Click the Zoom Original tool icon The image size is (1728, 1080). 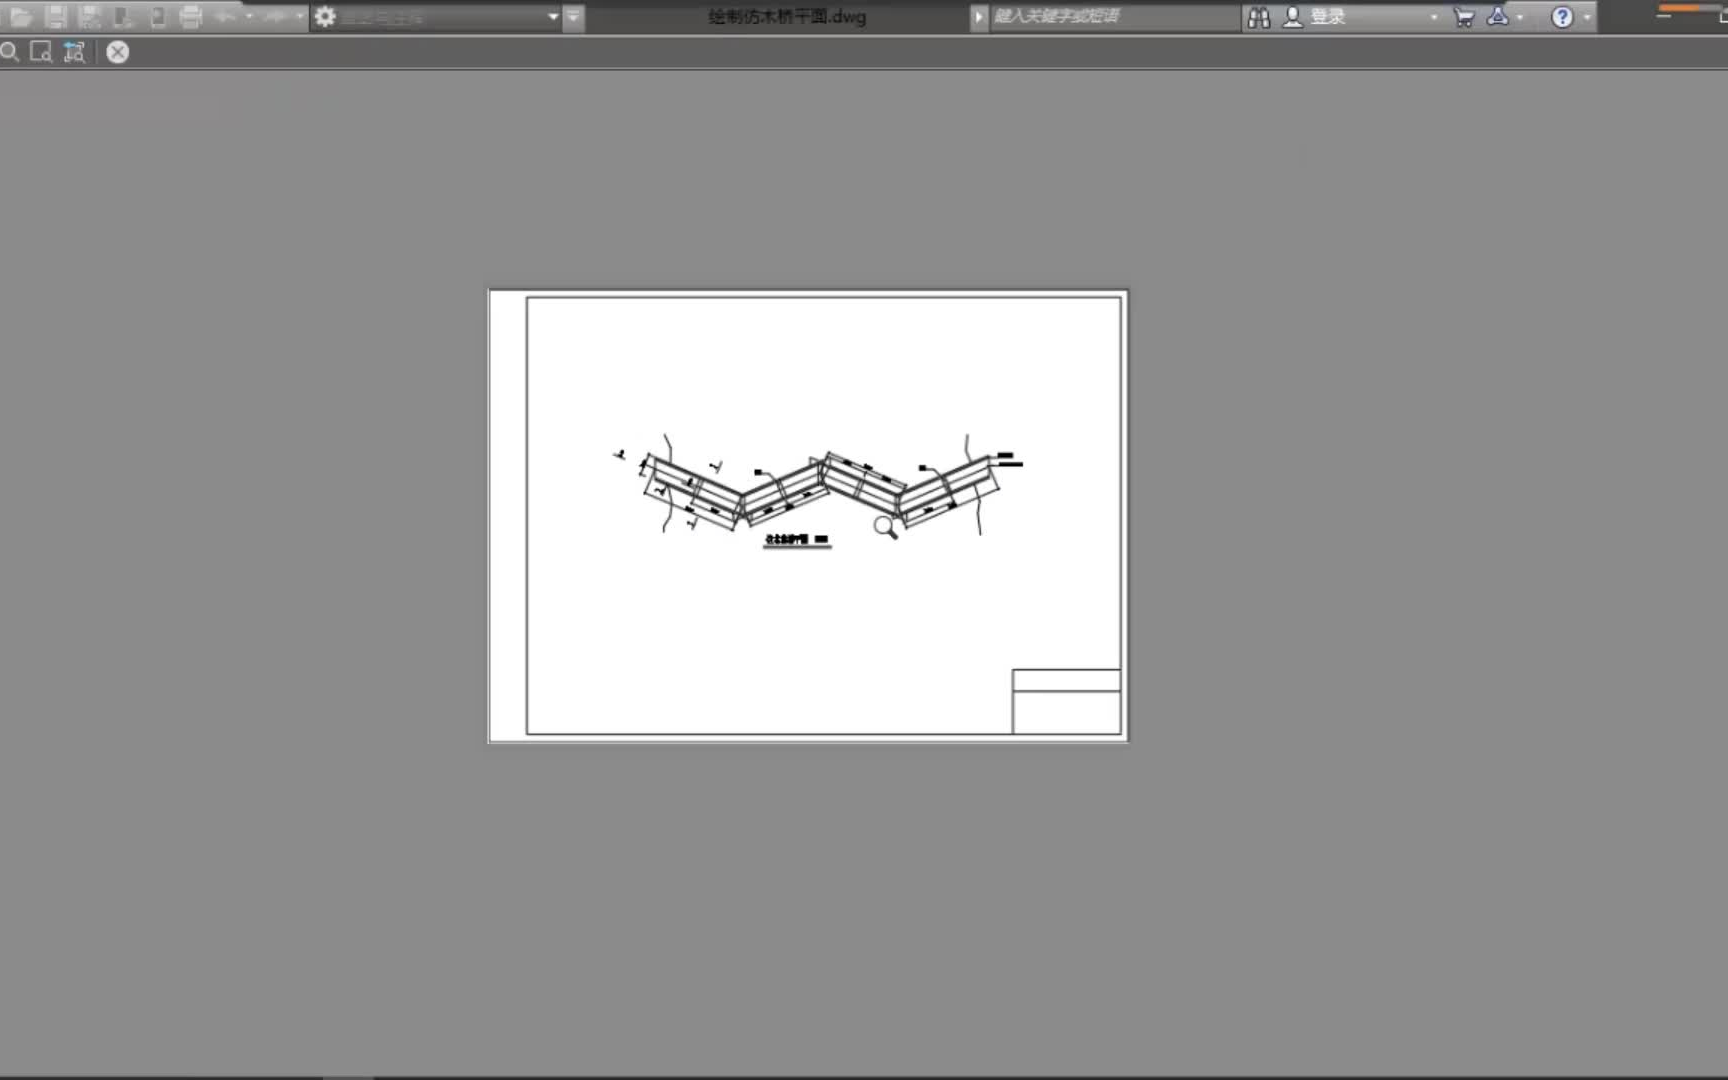75,52
